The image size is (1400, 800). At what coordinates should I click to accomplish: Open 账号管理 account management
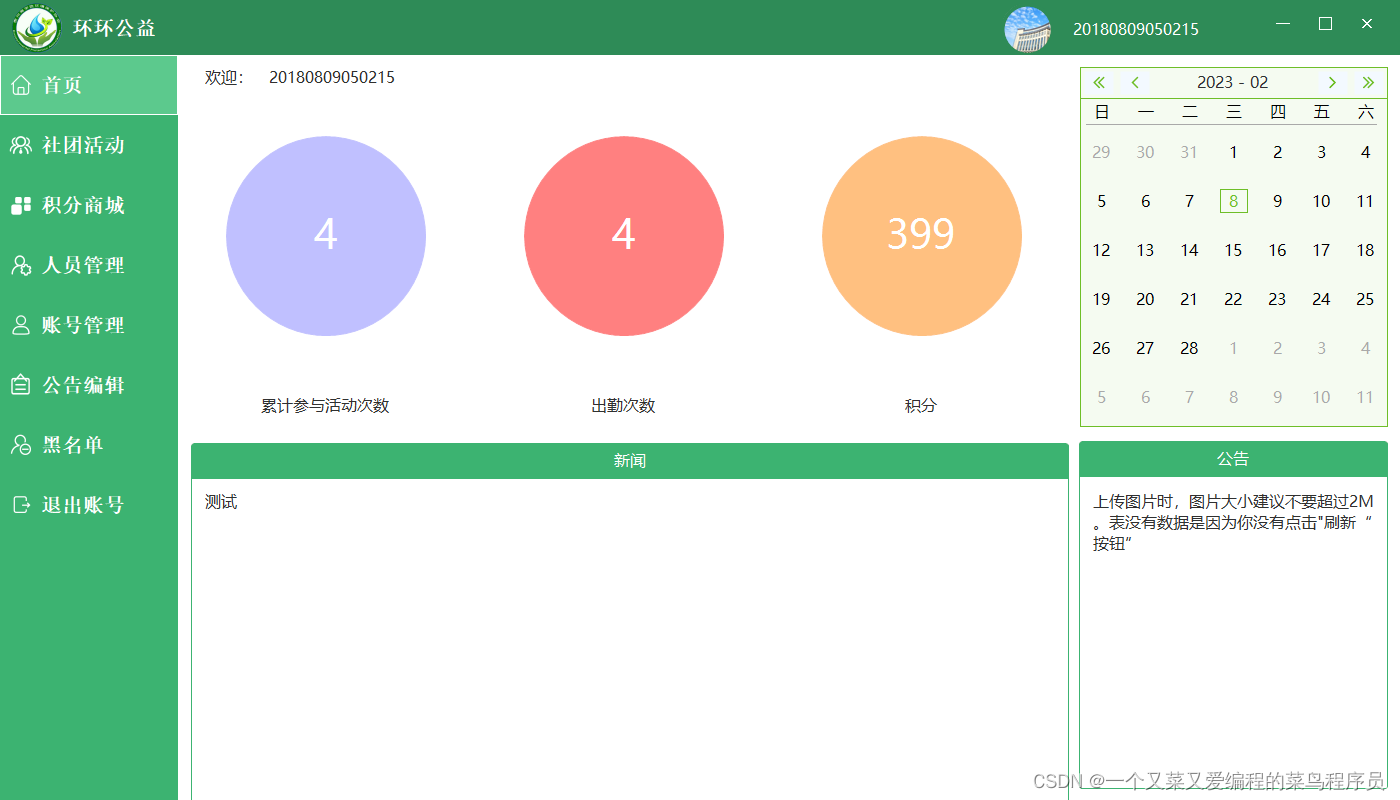[83, 325]
